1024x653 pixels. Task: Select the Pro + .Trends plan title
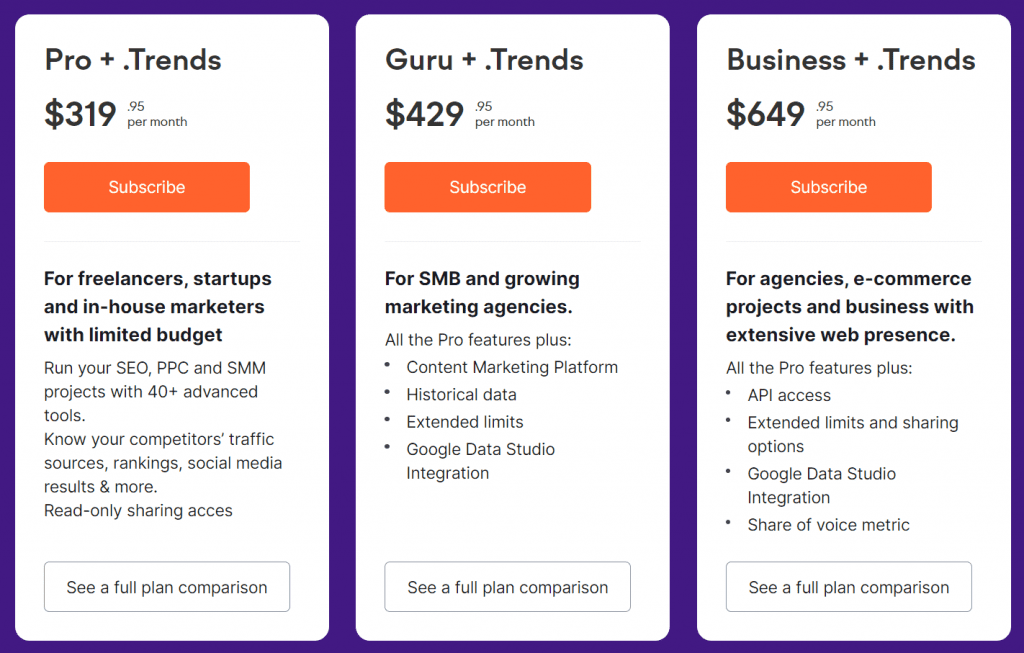tap(131, 60)
